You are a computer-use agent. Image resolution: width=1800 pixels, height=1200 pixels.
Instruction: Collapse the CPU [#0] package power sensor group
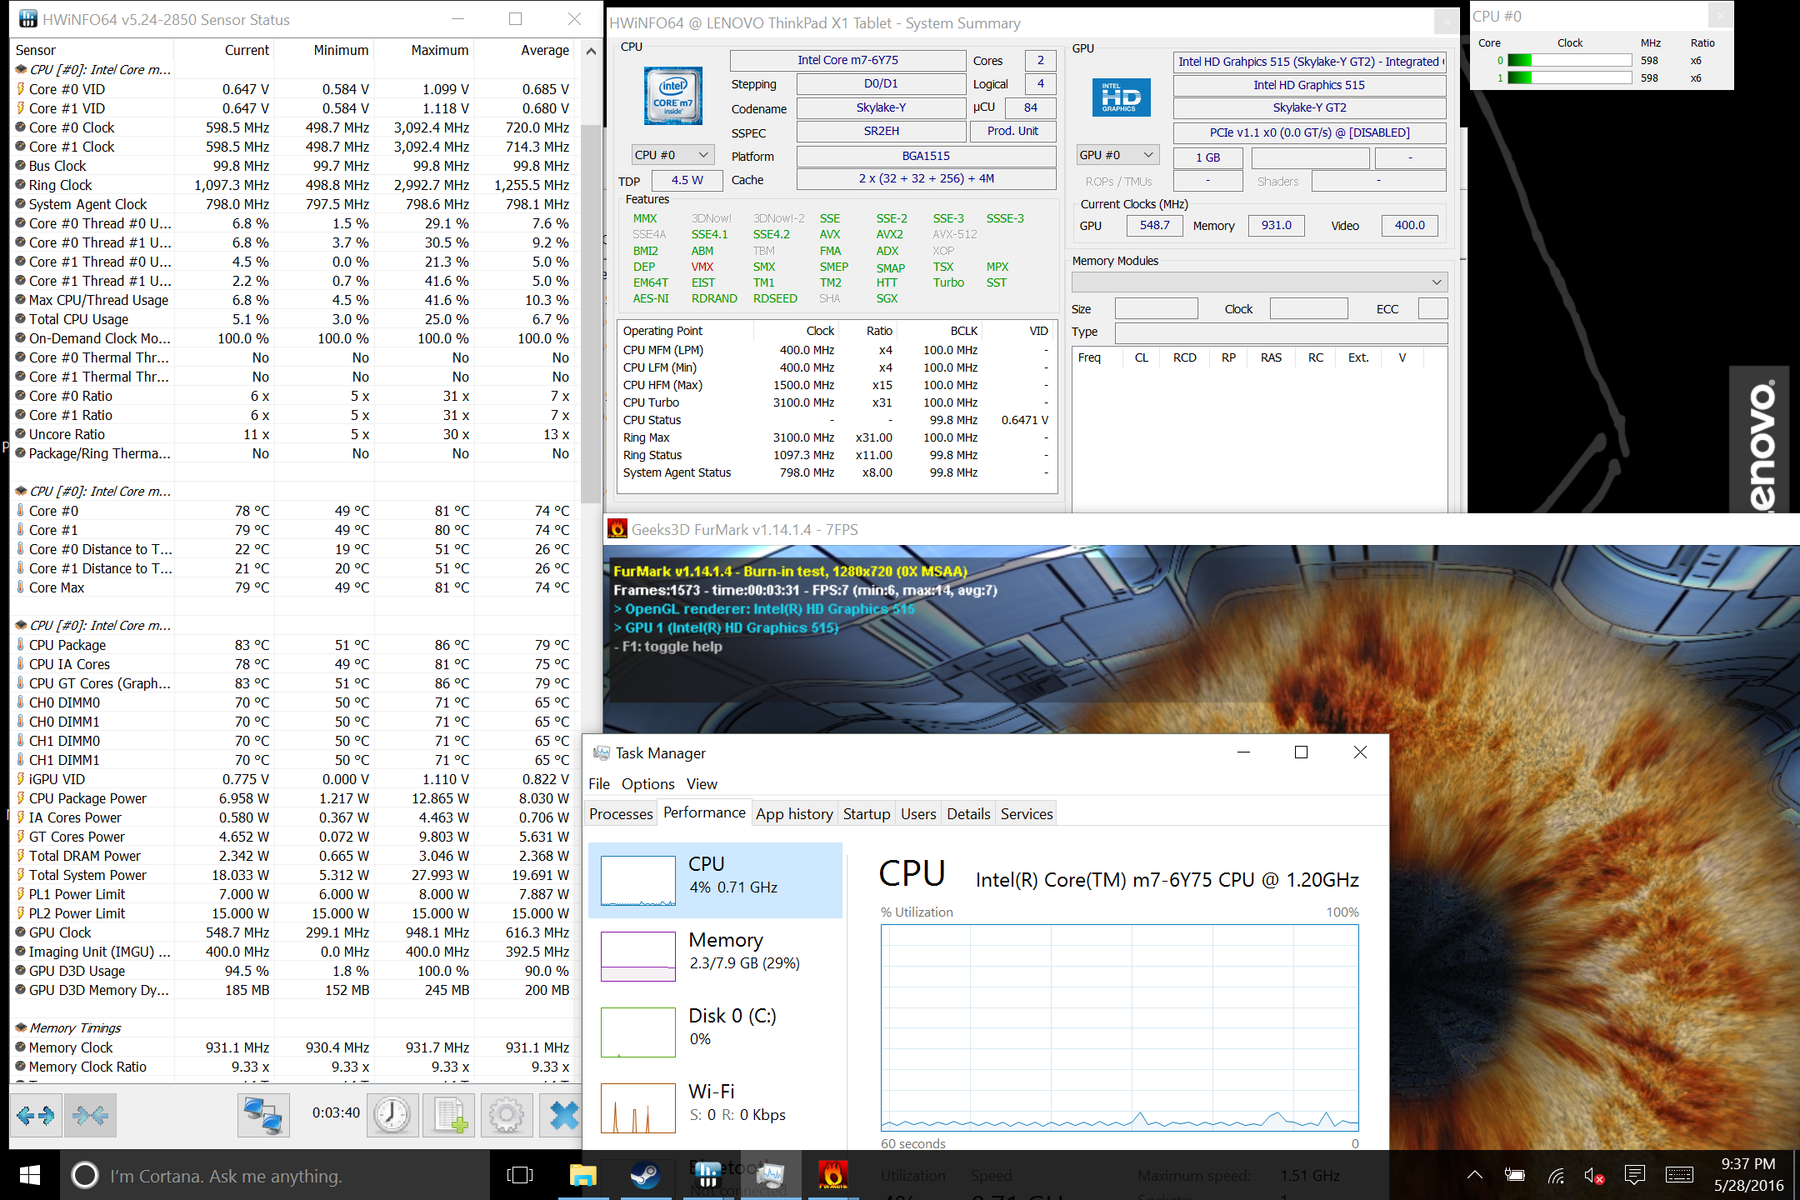[x=21, y=625]
